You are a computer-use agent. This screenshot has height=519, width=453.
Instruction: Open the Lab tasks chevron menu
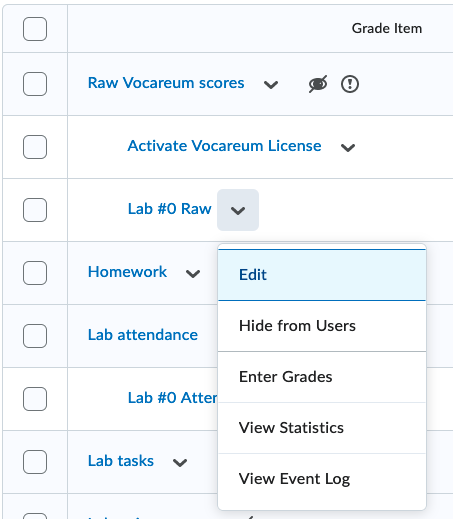(180, 462)
